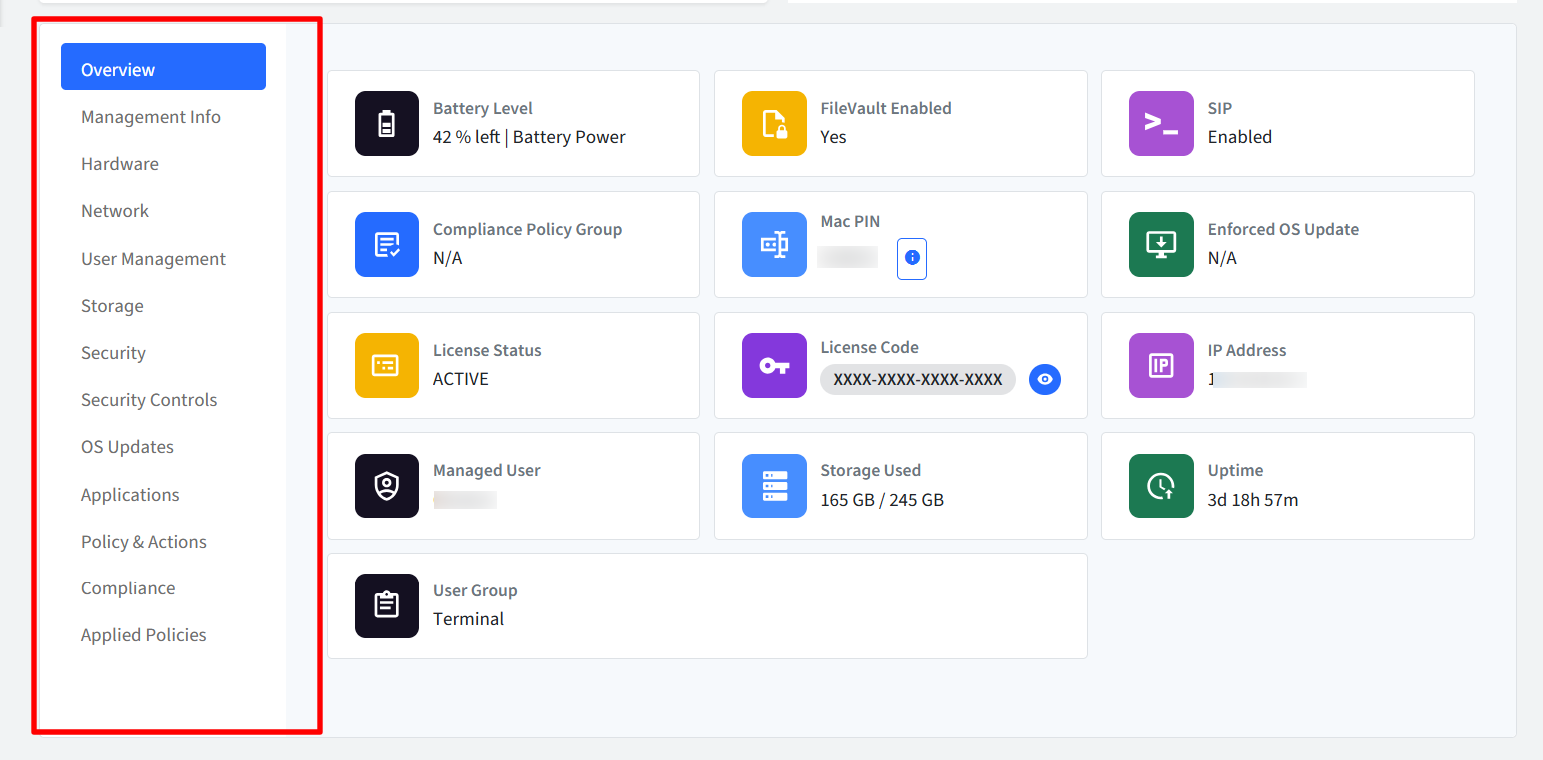1543x760 pixels.
Task: Go to the Network section
Action: [x=115, y=211]
